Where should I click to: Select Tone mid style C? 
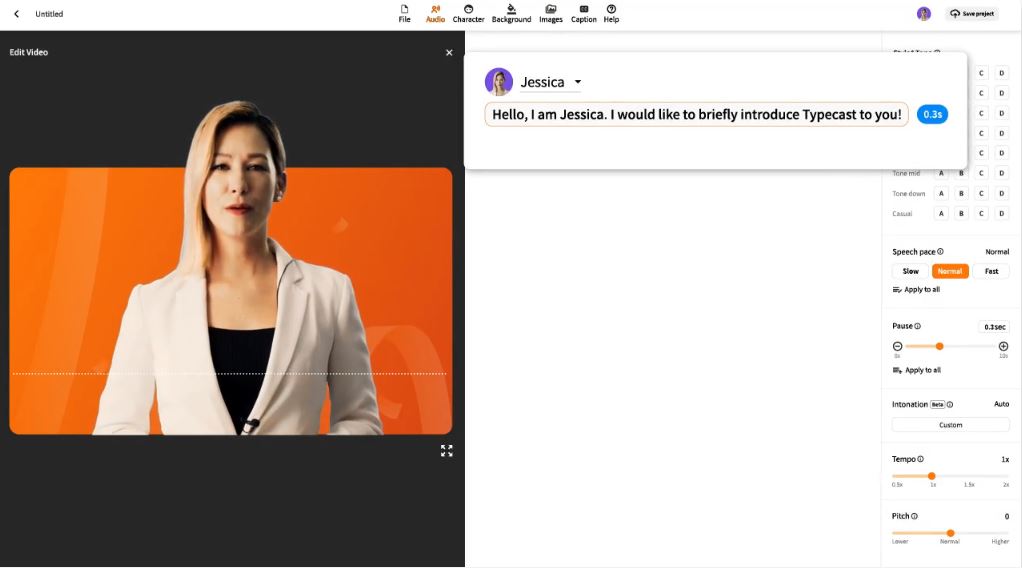tap(982, 173)
